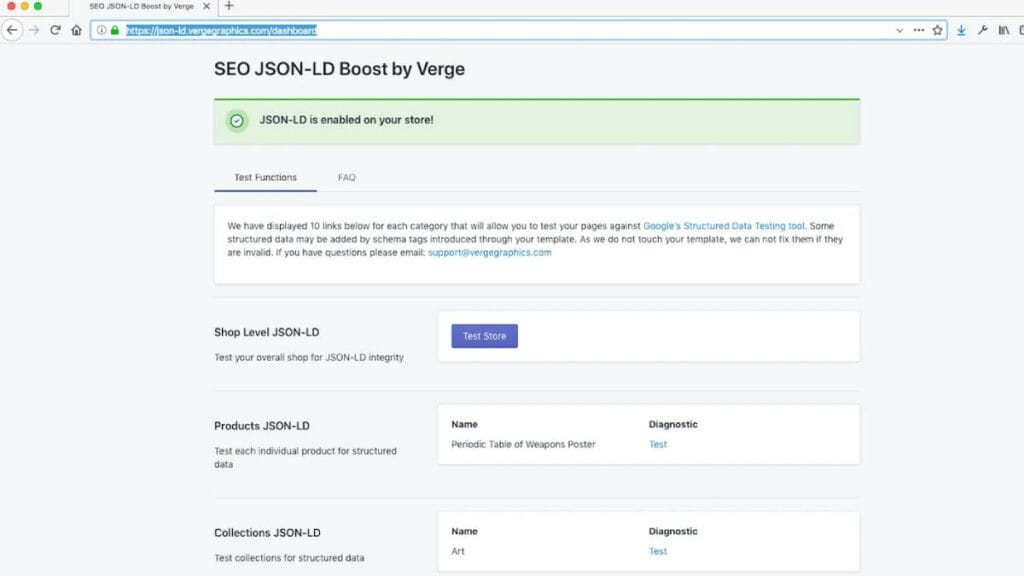Click 'Test your overall shop for JSON-LD integrity'
The width and height of the screenshot is (1024, 576).
pyautogui.click(x=309, y=358)
